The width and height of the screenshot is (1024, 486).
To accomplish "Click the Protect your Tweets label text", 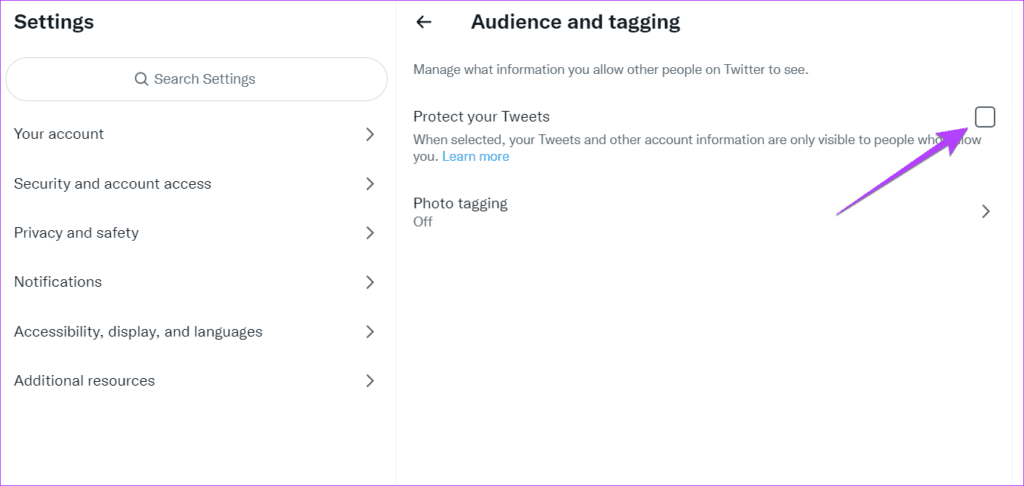I will [481, 117].
